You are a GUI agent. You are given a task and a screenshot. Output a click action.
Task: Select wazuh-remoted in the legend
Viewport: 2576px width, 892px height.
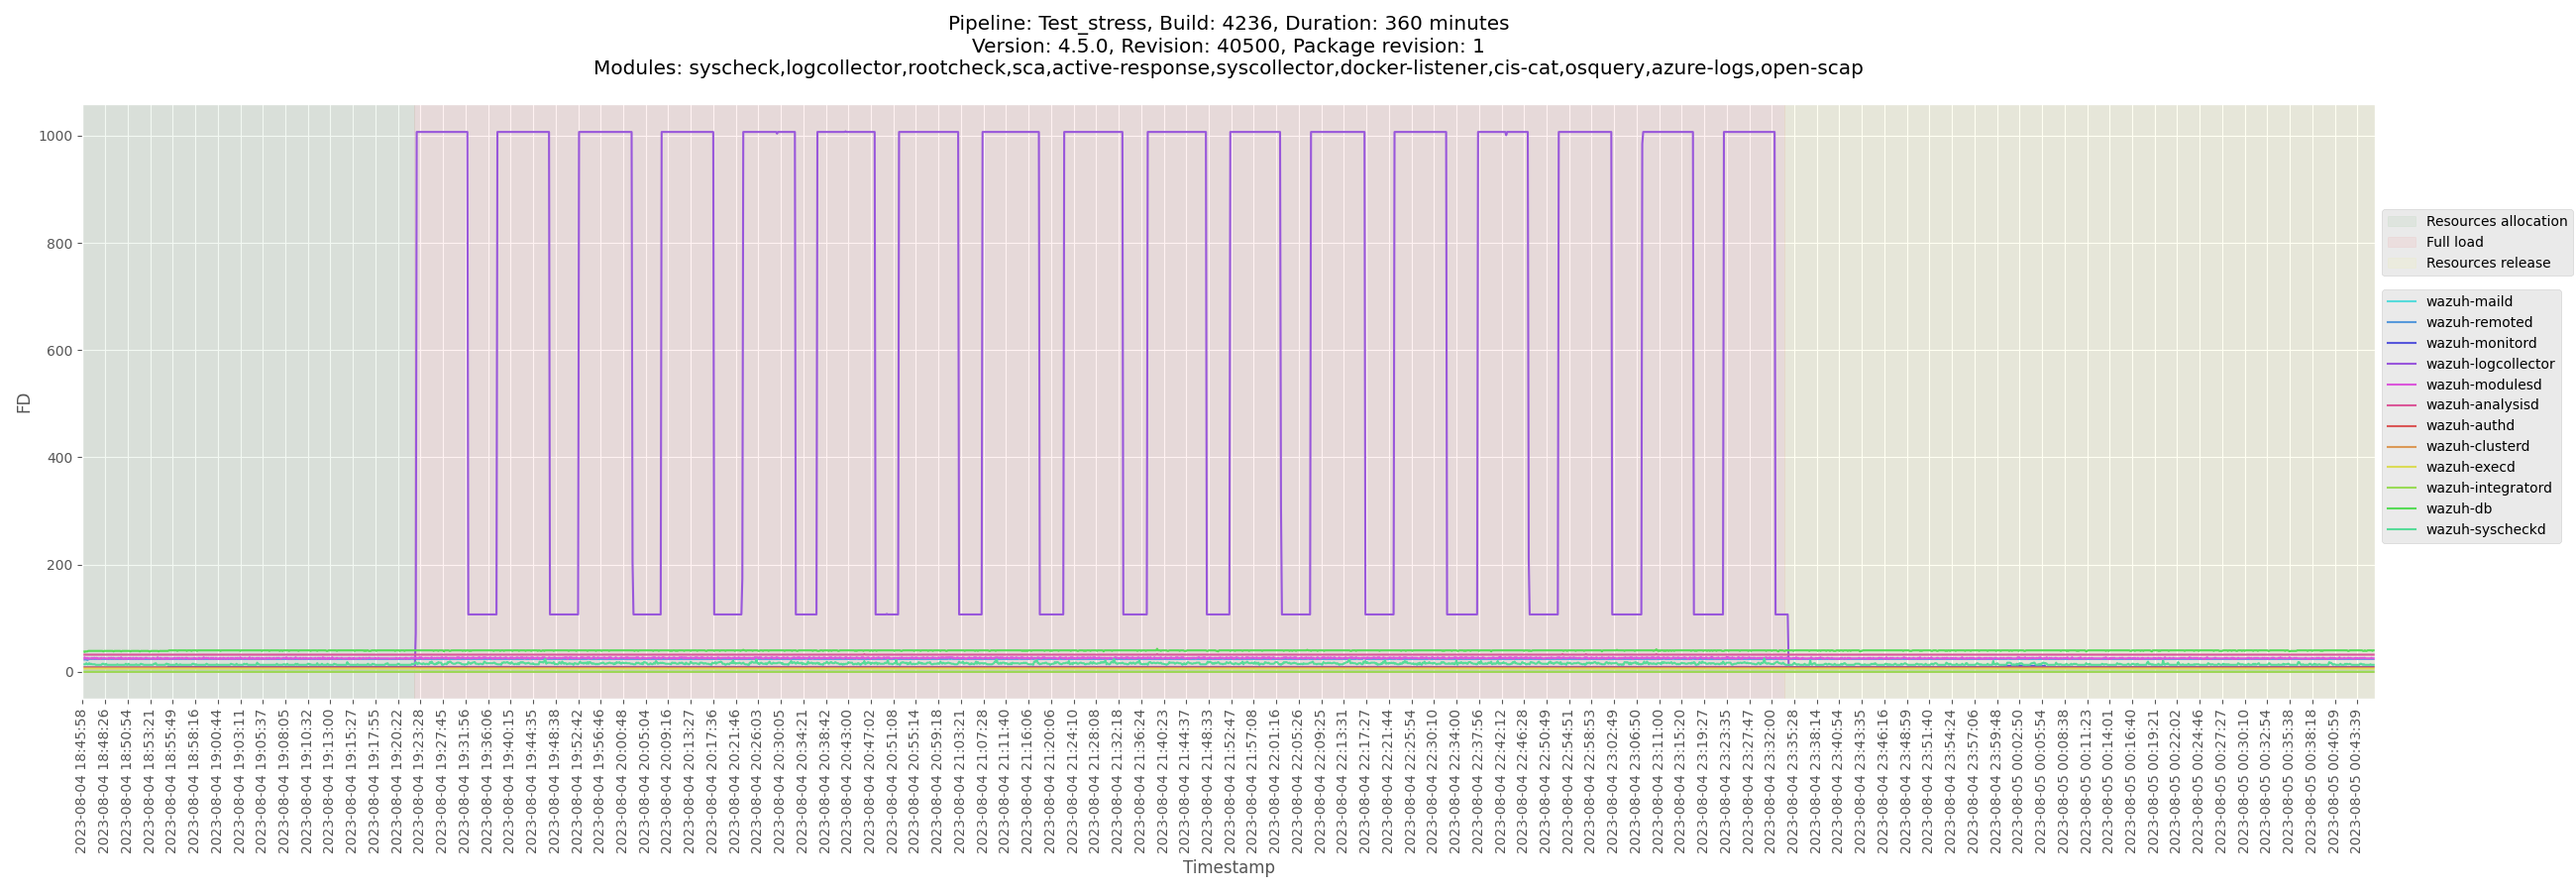(x=2478, y=322)
